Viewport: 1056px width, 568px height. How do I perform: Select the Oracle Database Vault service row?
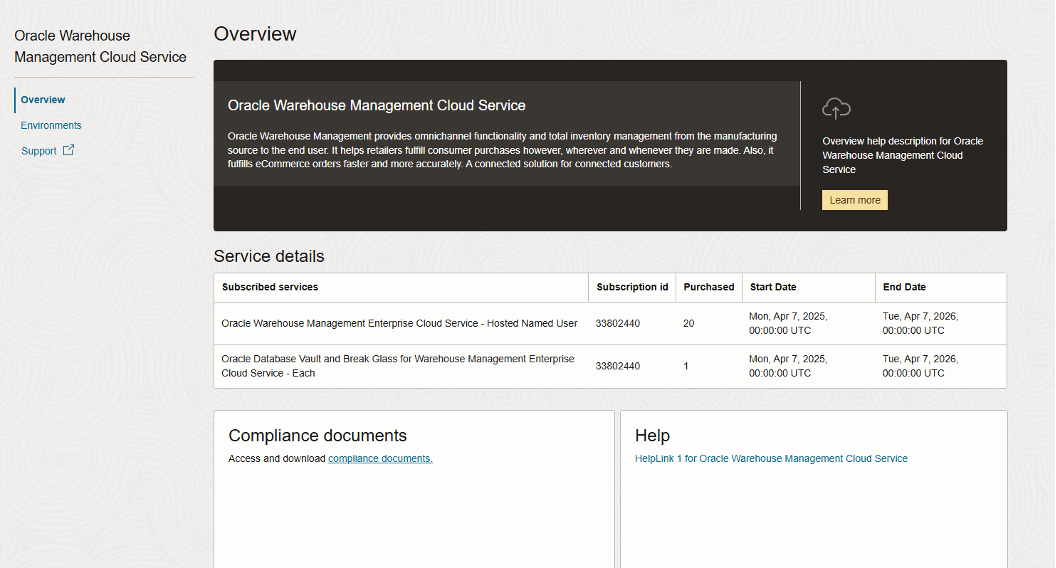click(x=610, y=367)
